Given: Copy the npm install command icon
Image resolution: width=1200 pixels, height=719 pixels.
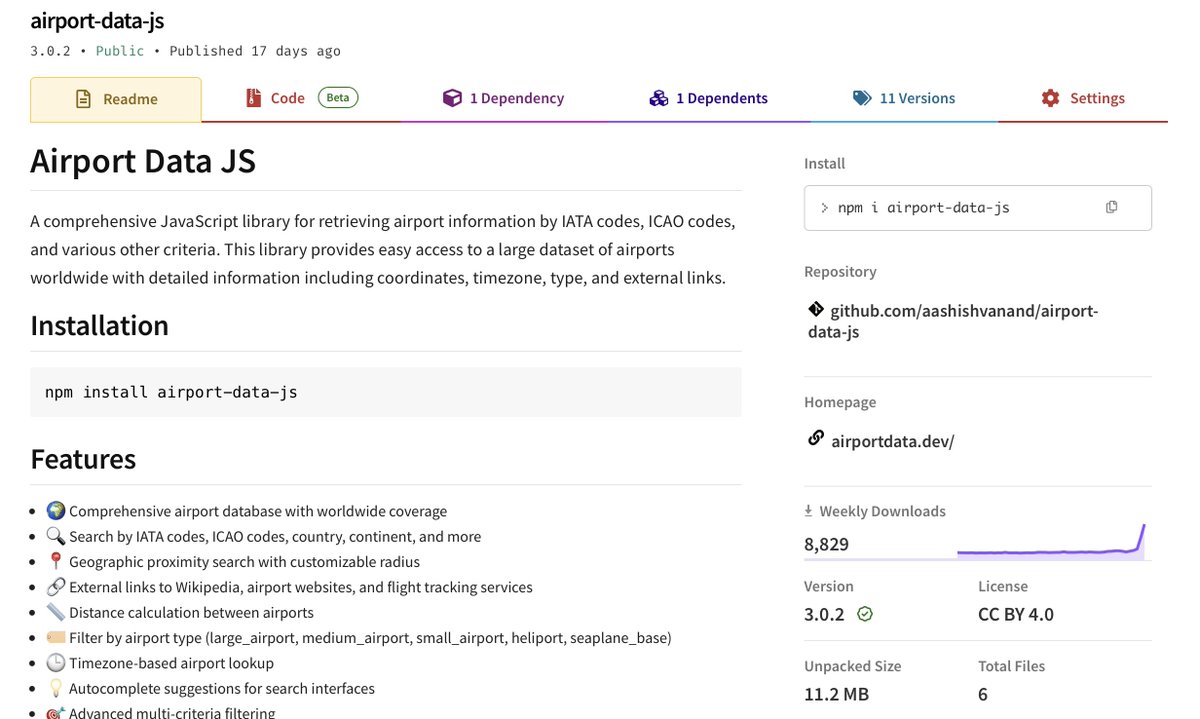Looking at the screenshot, I should [x=1111, y=207].
